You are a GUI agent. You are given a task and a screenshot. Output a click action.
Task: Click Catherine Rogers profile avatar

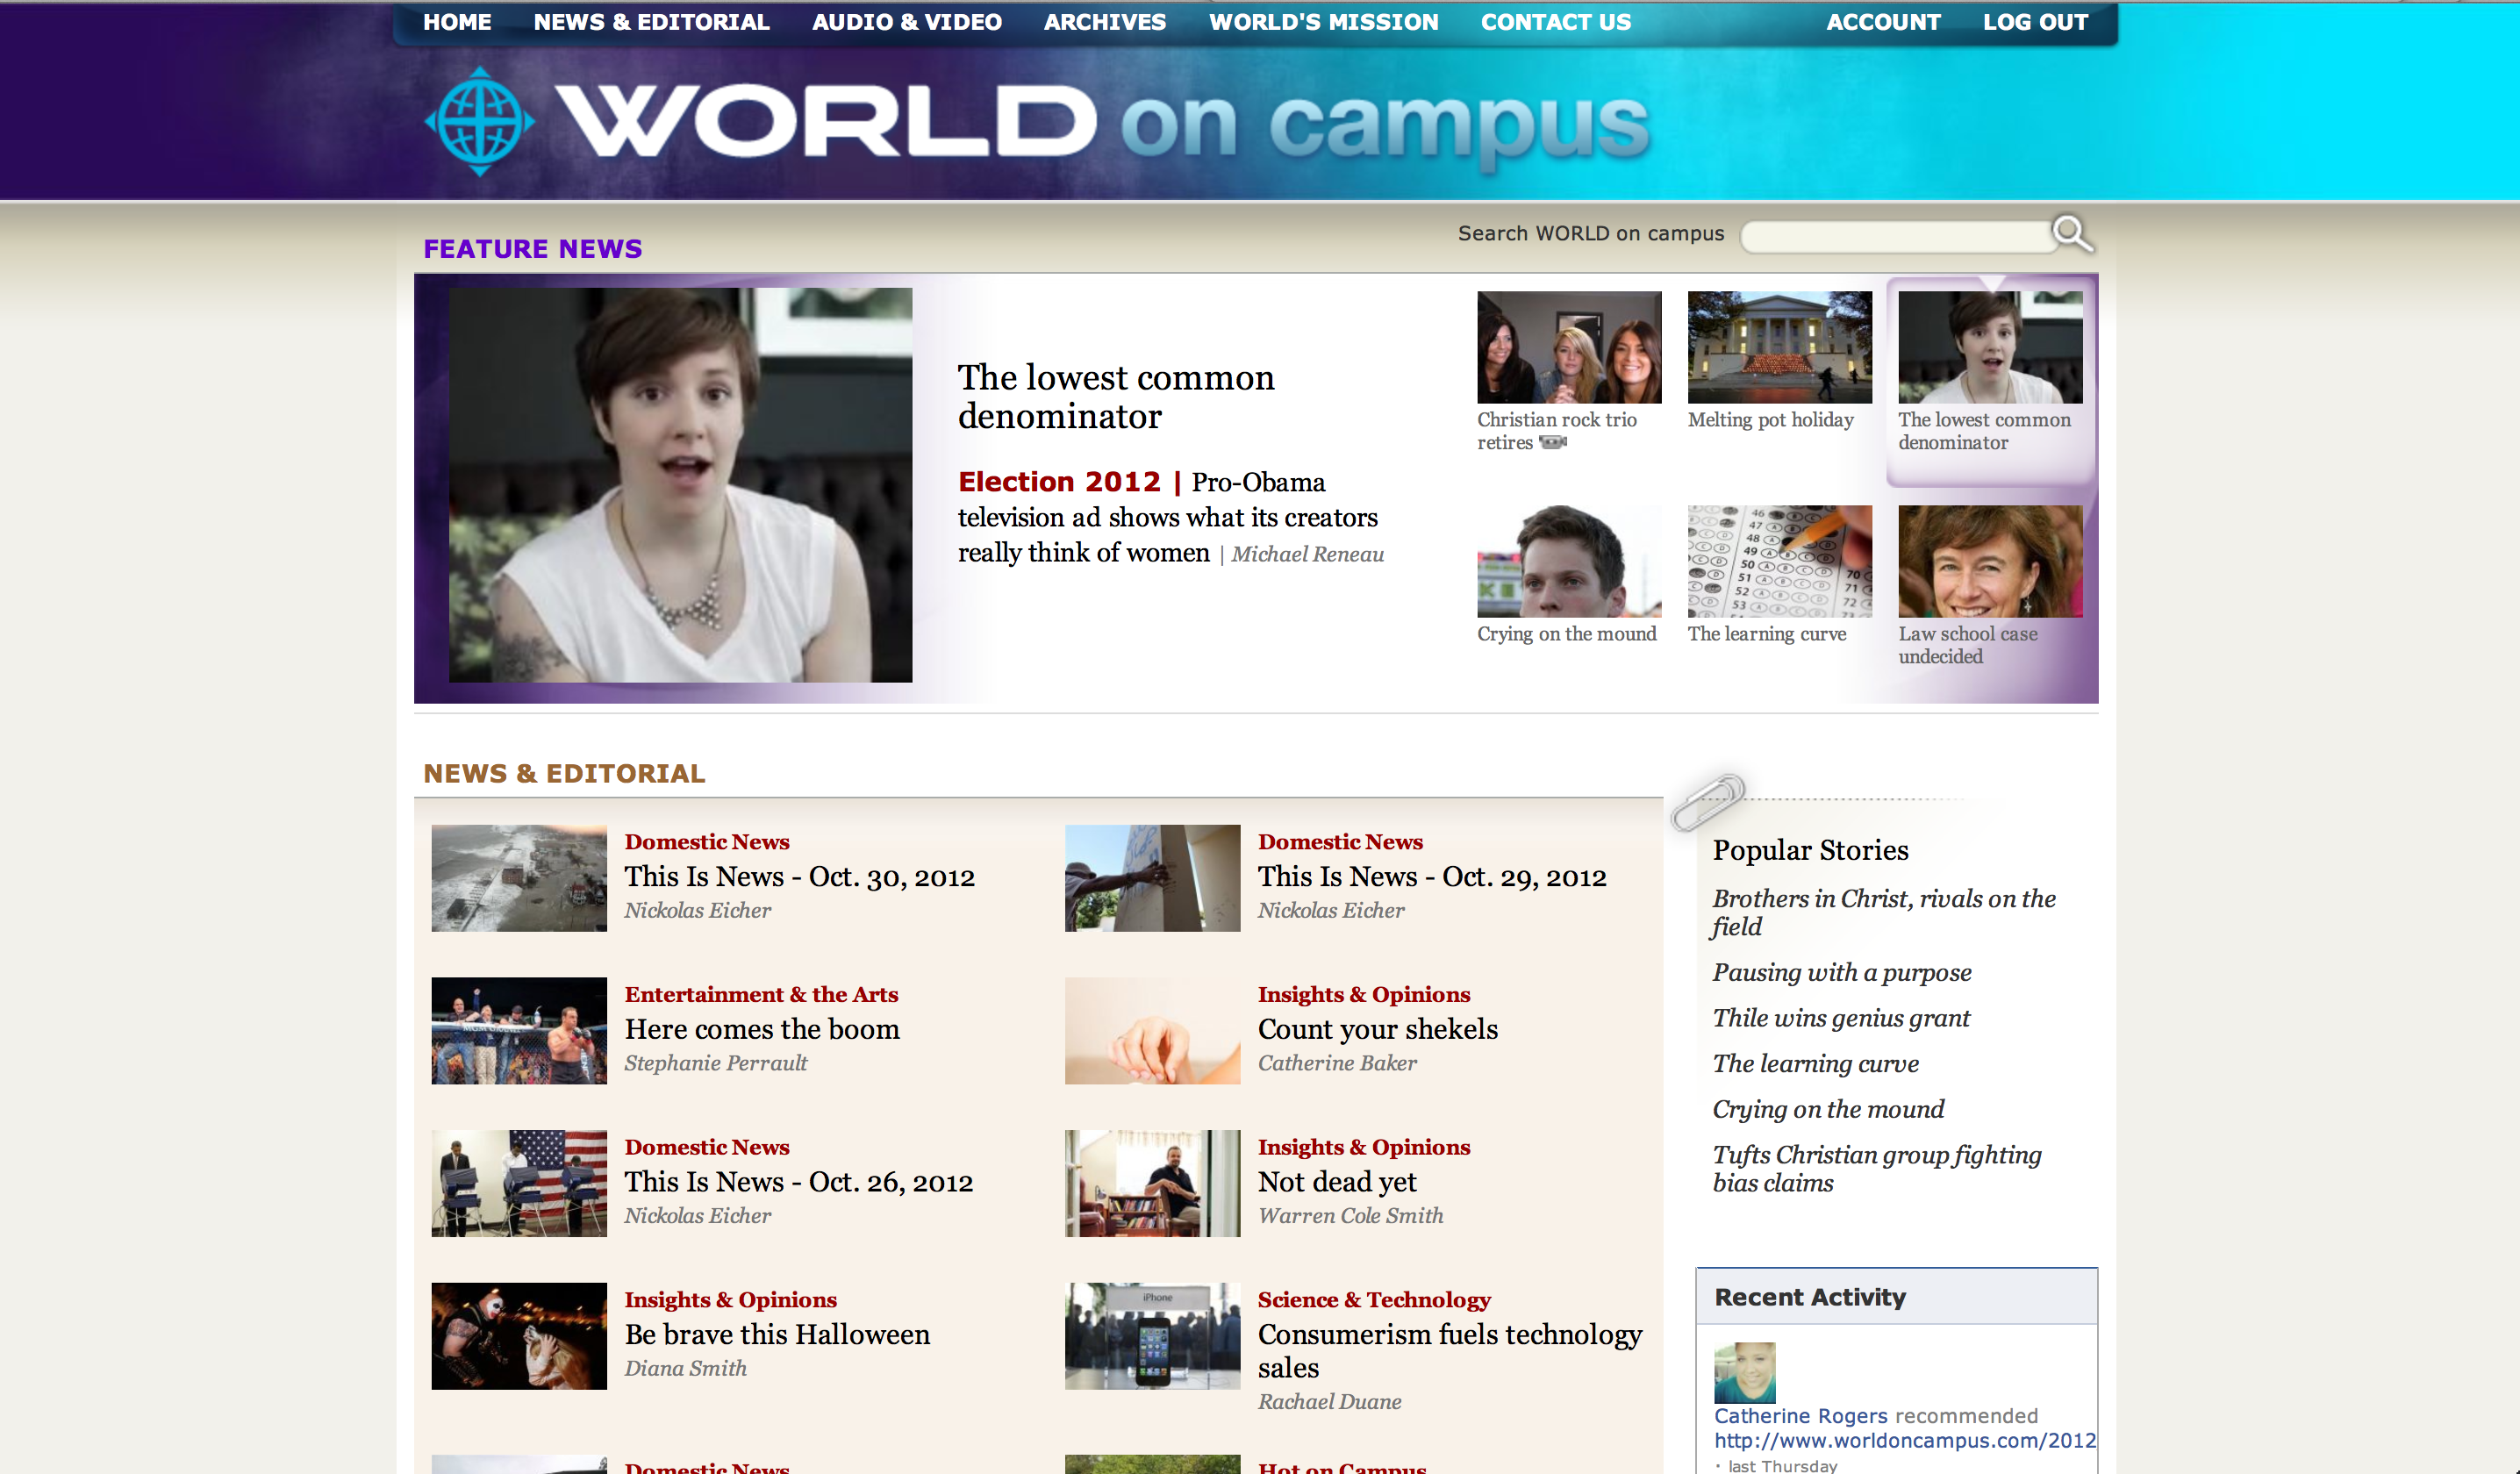coord(1744,1372)
